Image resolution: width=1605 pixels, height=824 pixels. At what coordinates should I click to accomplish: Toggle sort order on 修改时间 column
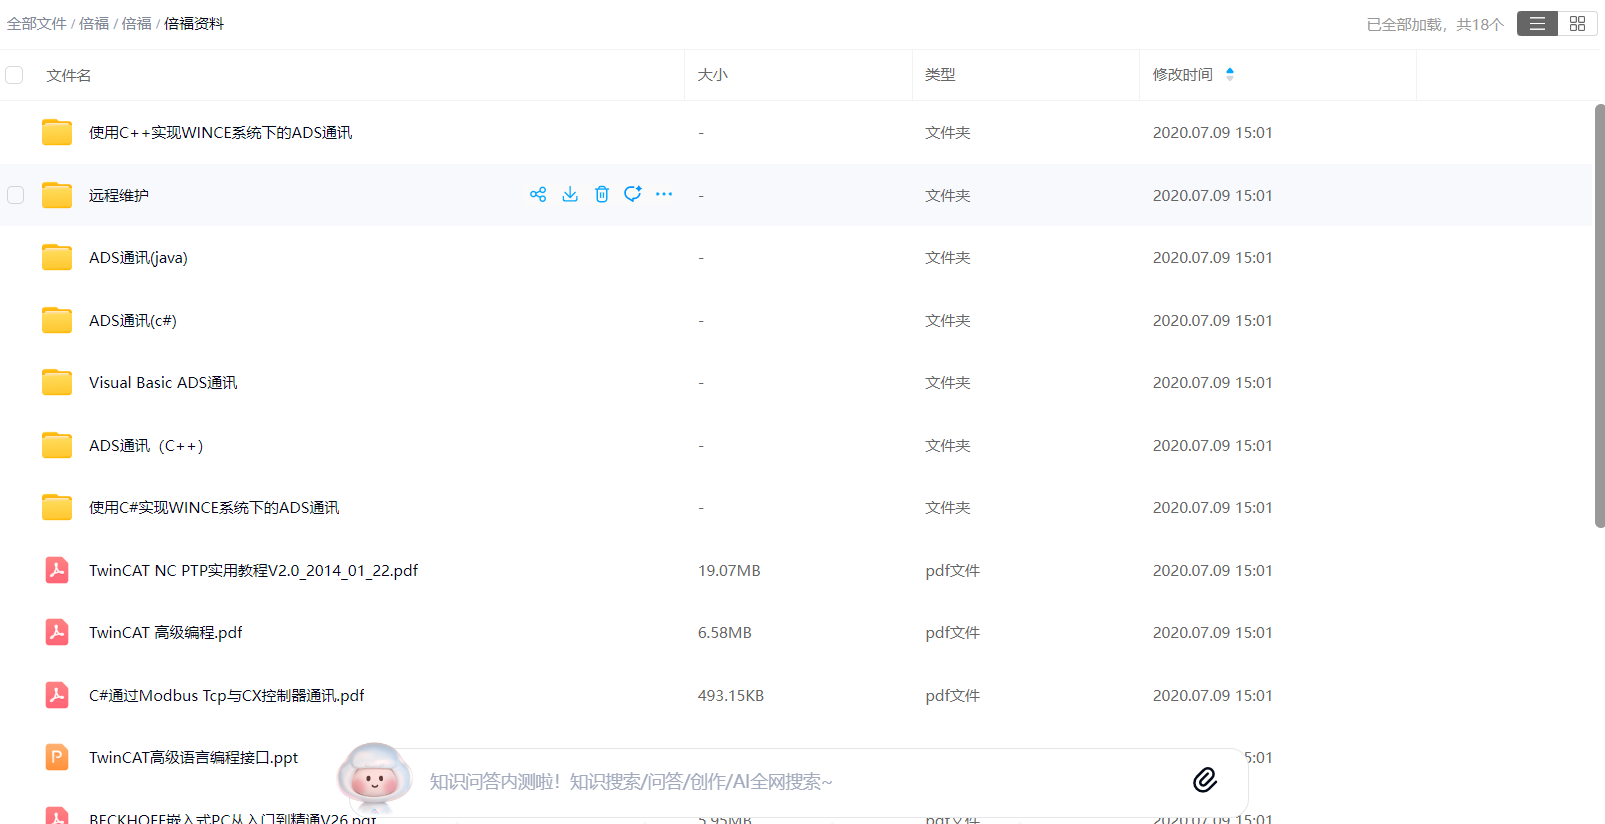coord(1230,74)
